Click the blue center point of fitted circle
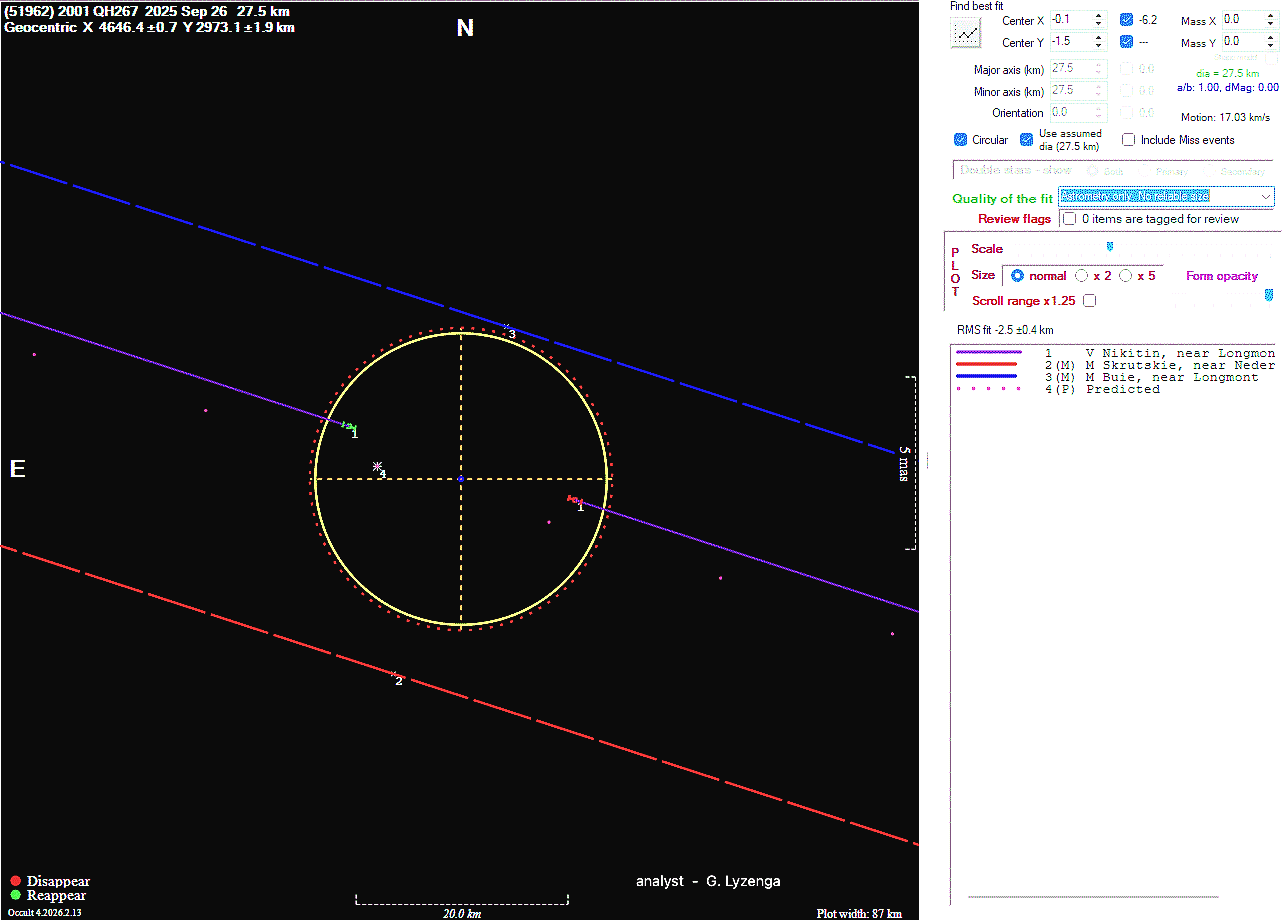 pos(460,479)
